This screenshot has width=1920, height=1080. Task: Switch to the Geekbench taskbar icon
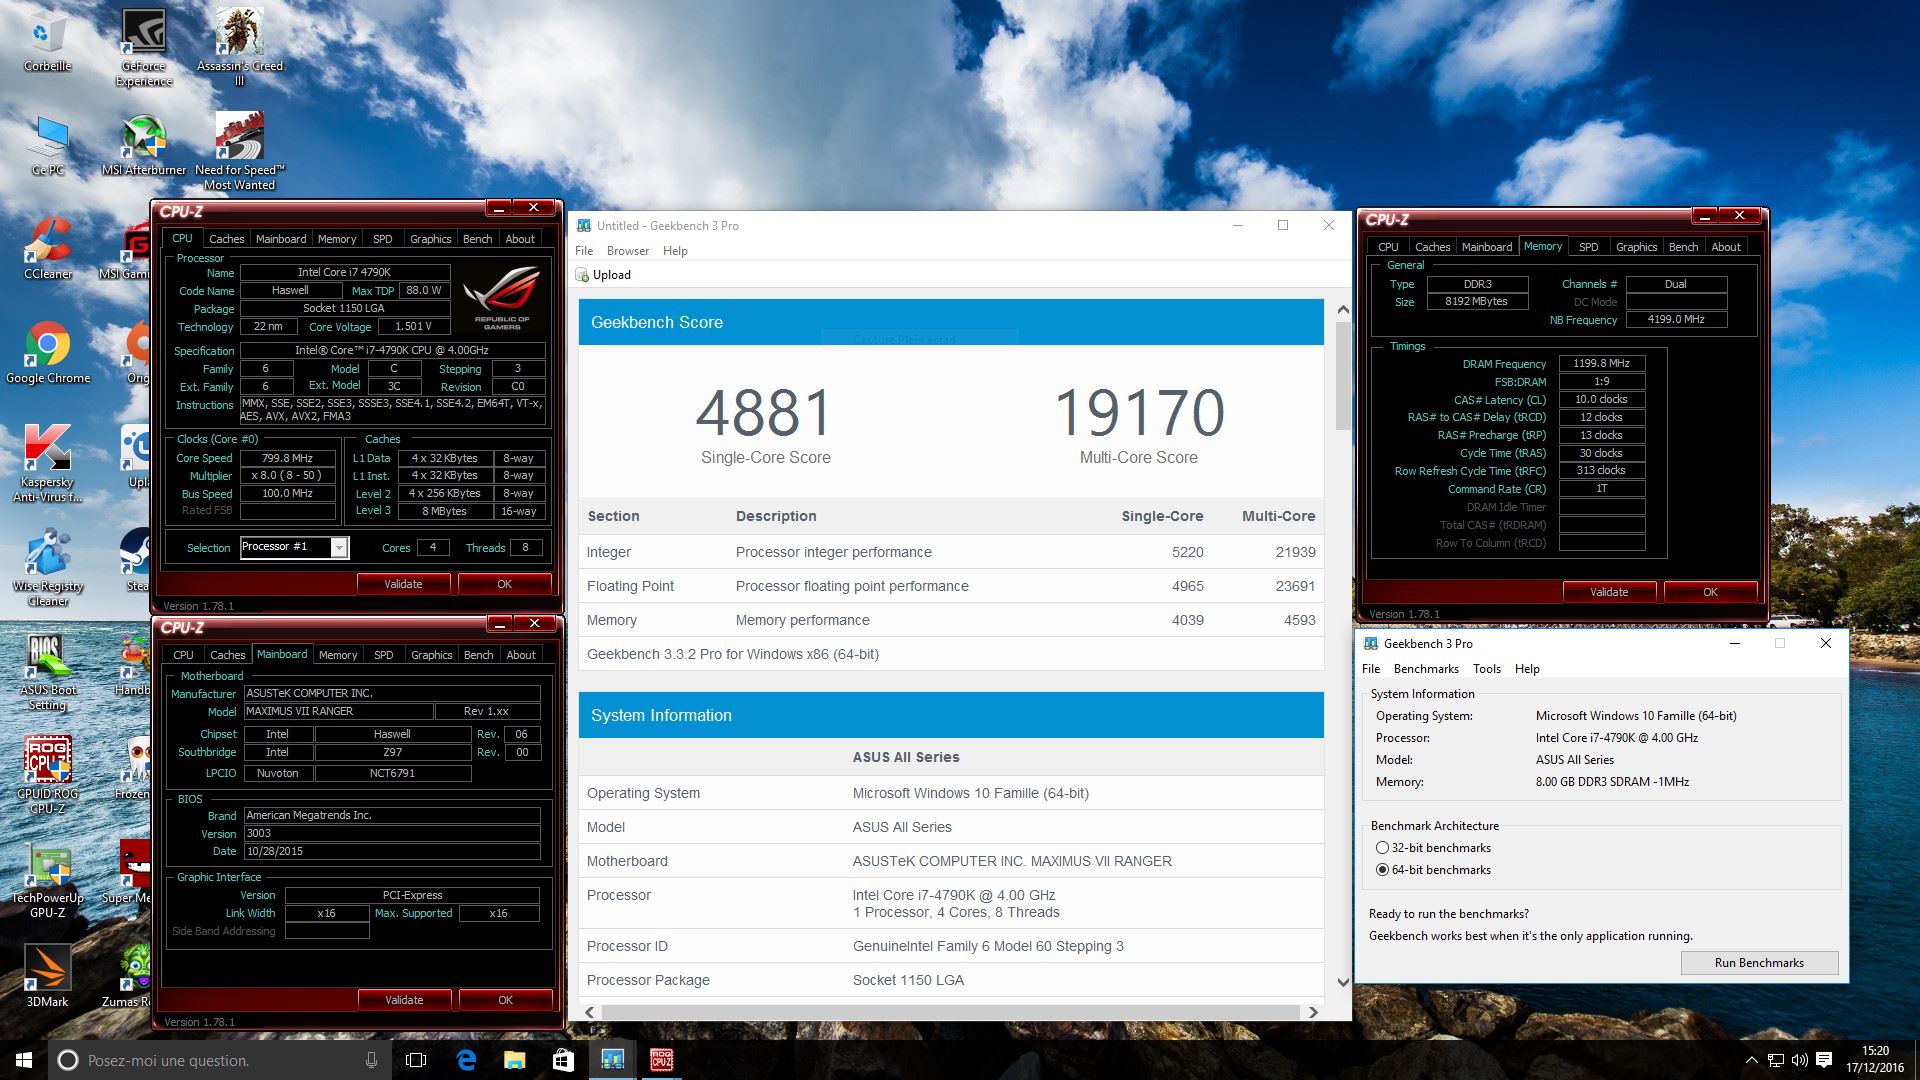point(612,1060)
